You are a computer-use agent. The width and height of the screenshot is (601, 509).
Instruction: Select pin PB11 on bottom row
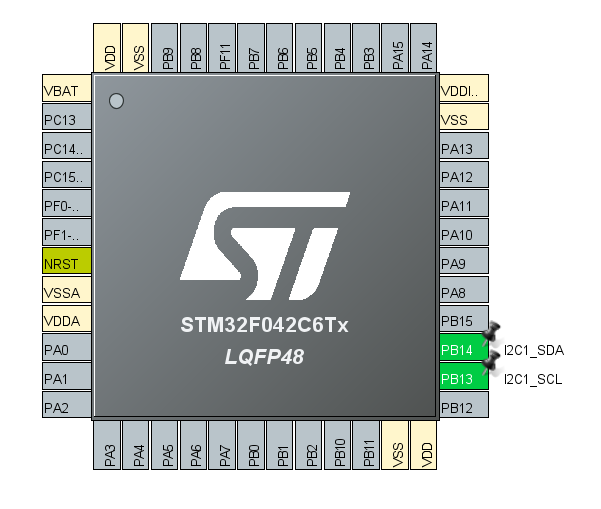tap(366, 445)
